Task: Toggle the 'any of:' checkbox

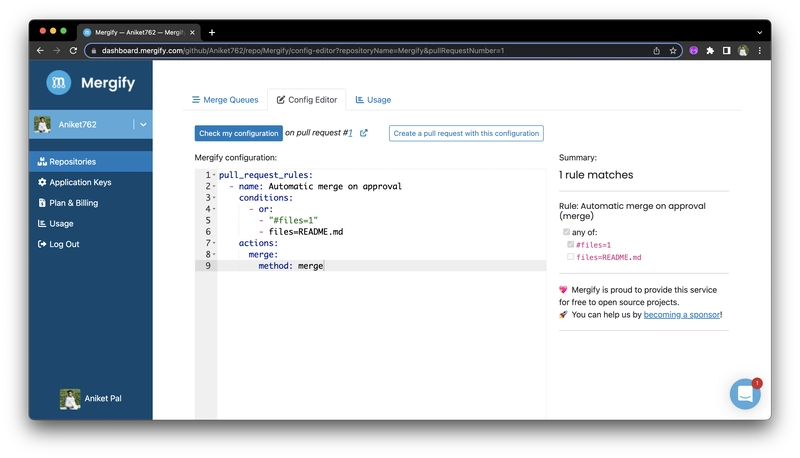Action: click(566, 232)
